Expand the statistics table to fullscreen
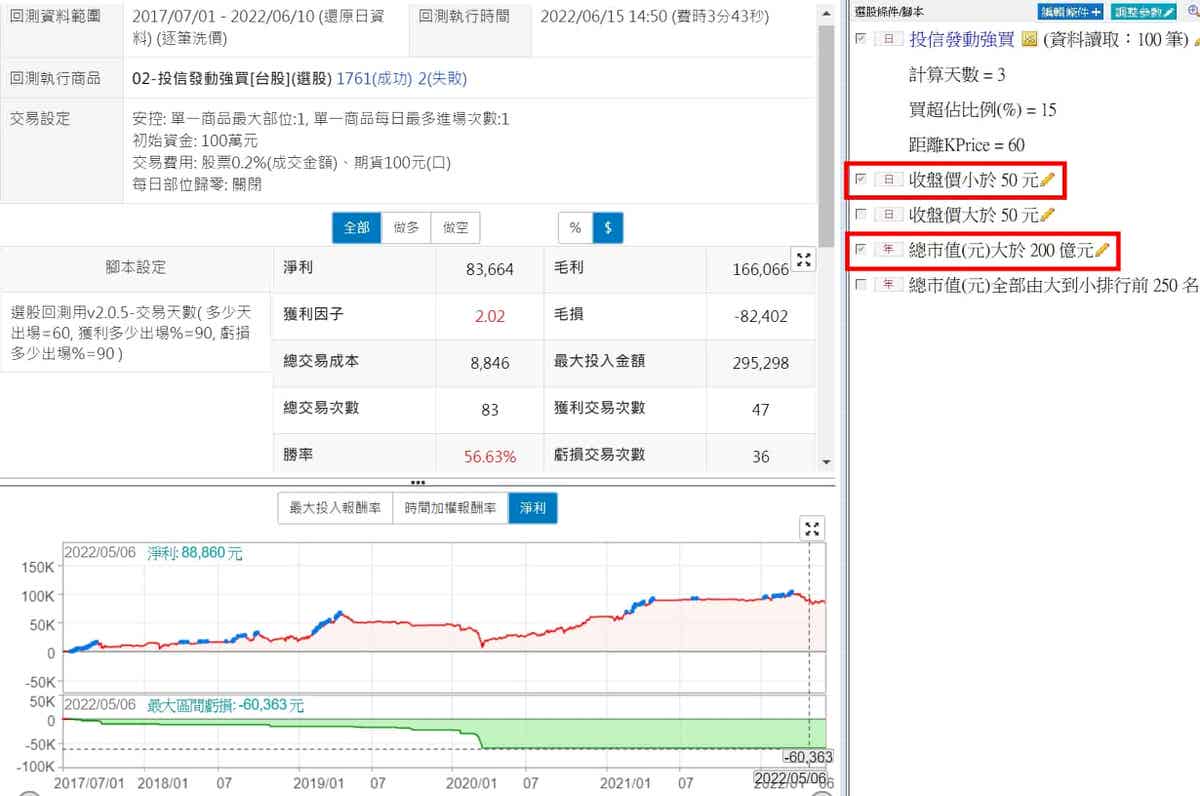This screenshot has height=796, width=1200. 803,260
